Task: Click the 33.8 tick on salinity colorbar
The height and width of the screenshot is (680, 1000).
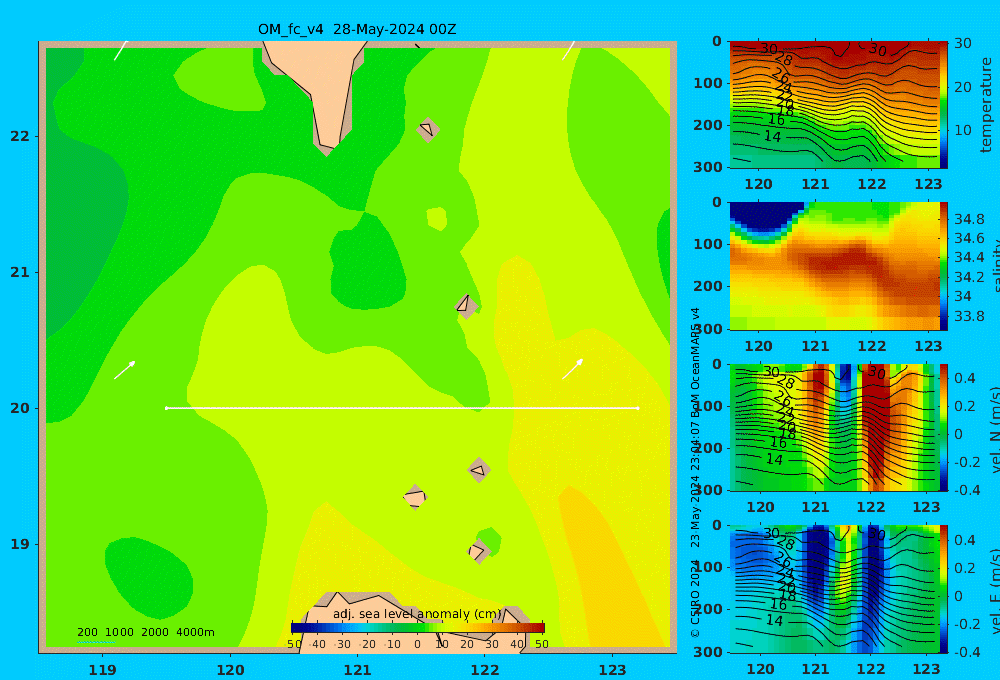Action: pos(969,316)
